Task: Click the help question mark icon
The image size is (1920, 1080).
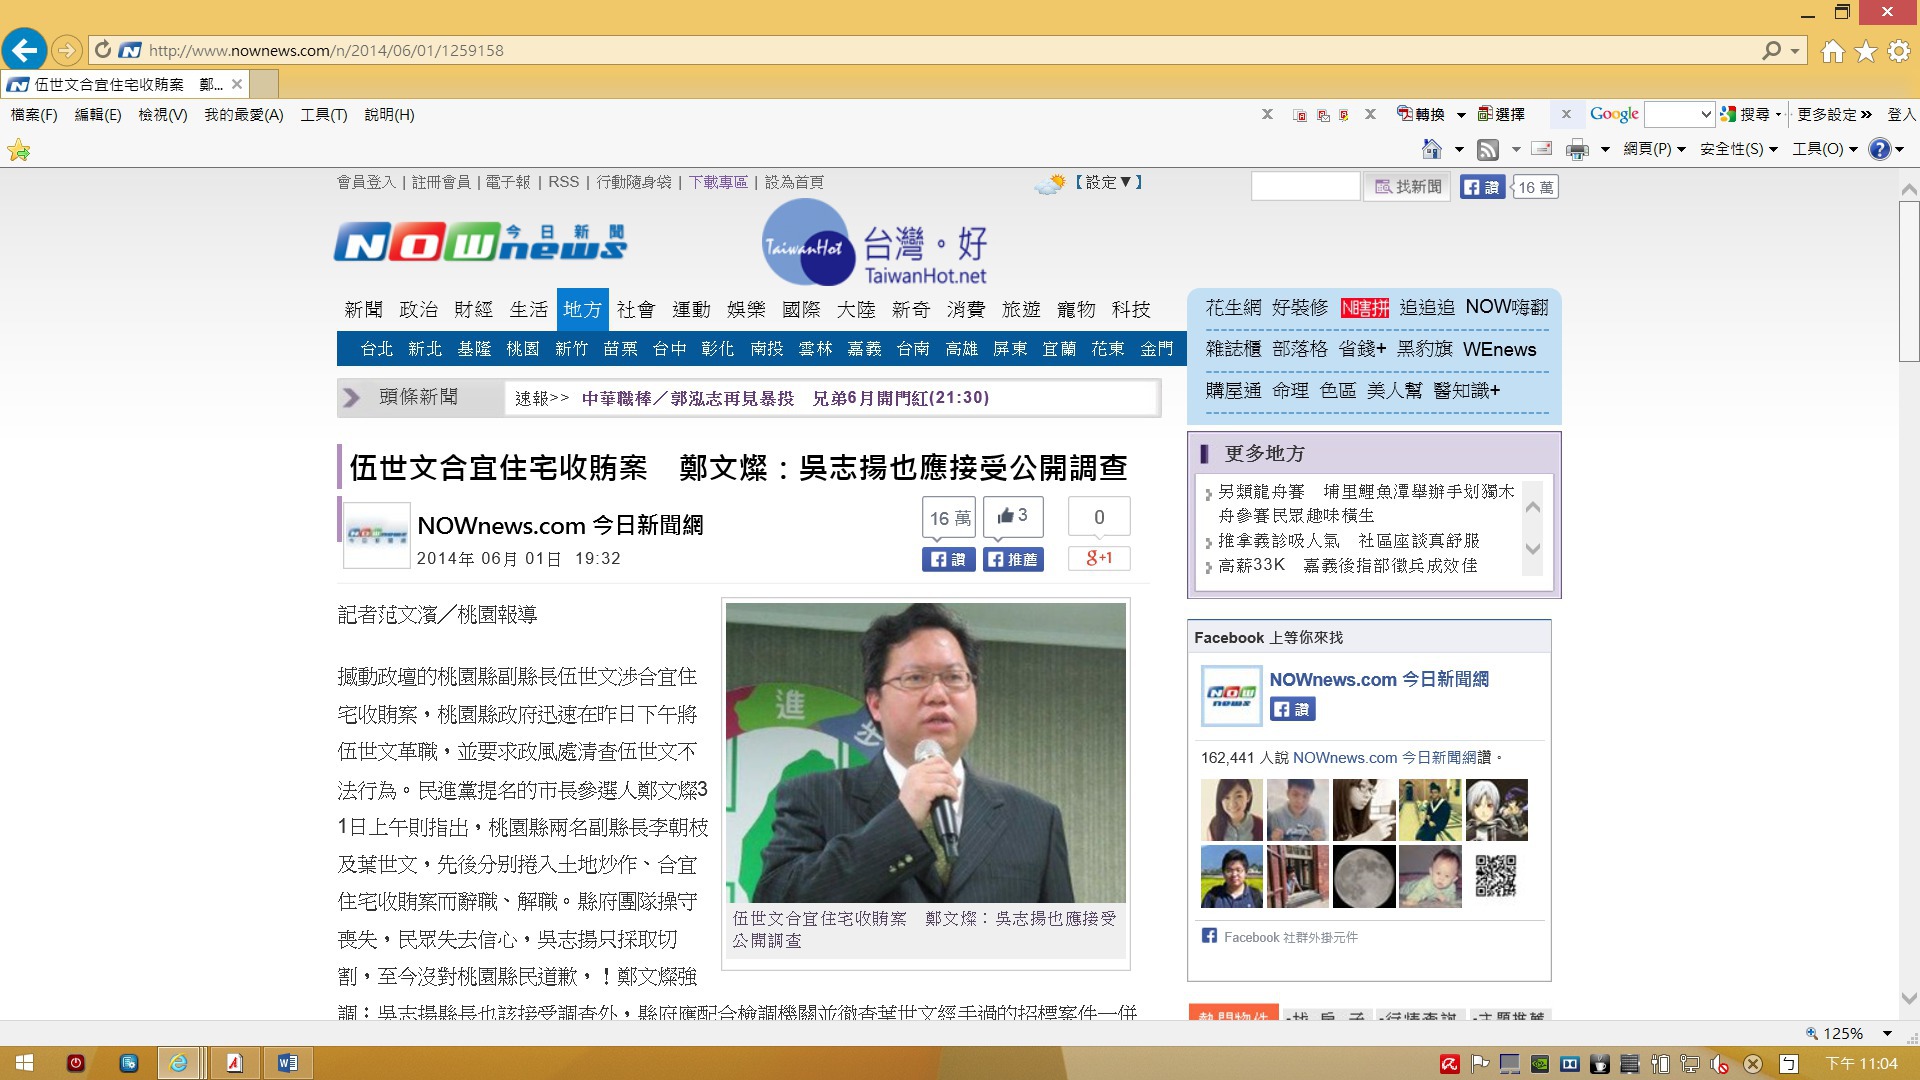Action: (x=1879, y=150)
